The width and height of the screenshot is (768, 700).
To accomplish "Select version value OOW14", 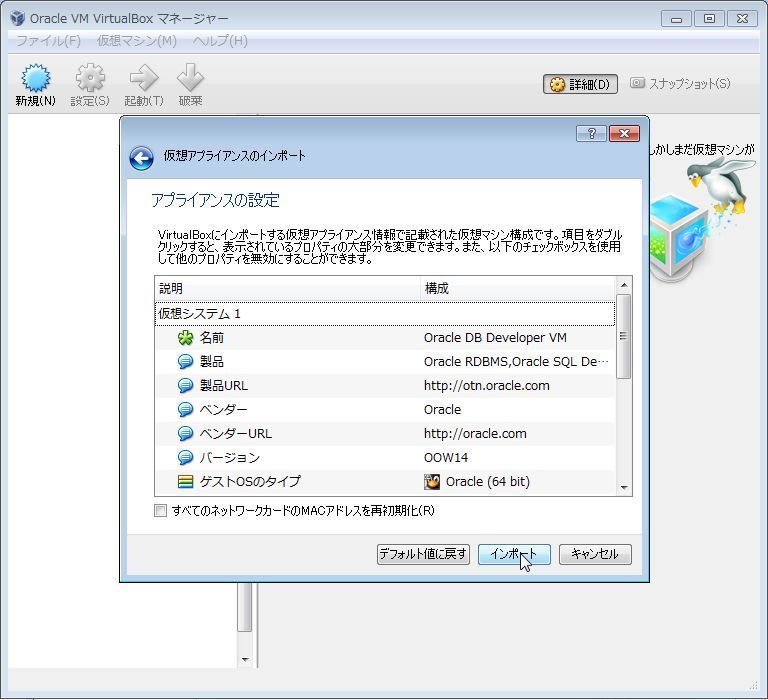I will tap(446, 458).
